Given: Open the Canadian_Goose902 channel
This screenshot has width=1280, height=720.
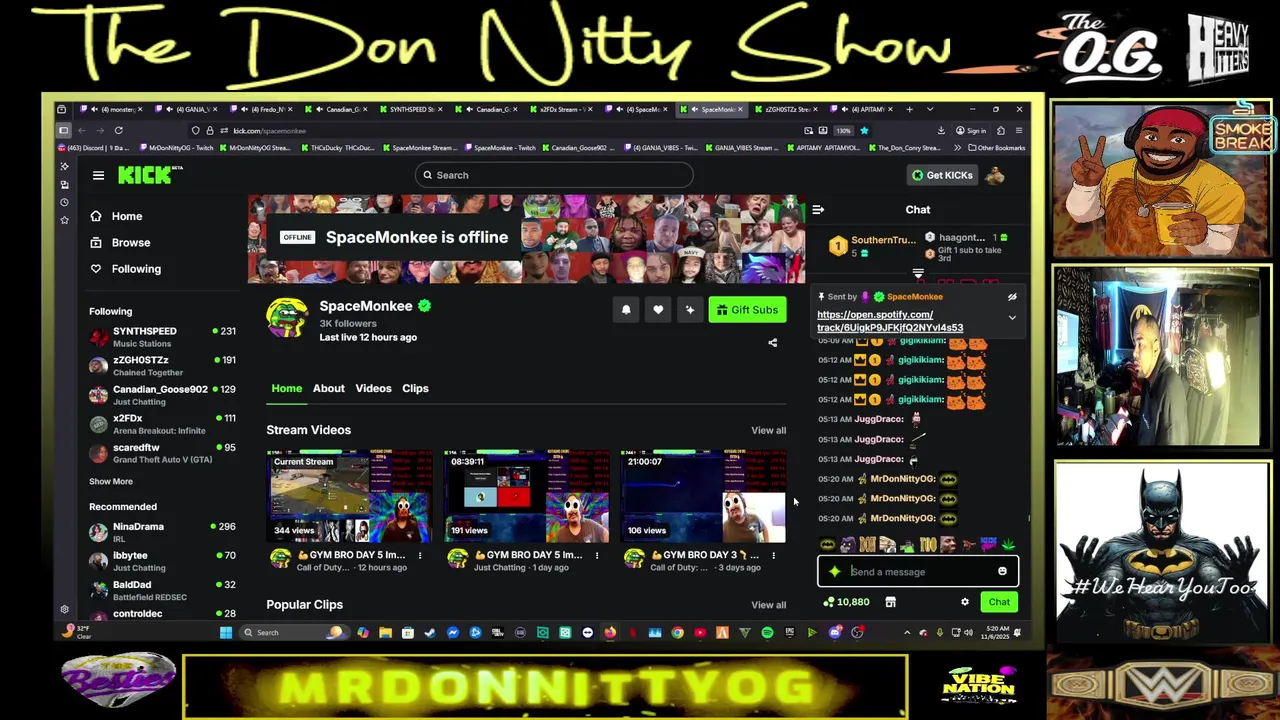Looking at the screenshot, I should tap(162, 395).
